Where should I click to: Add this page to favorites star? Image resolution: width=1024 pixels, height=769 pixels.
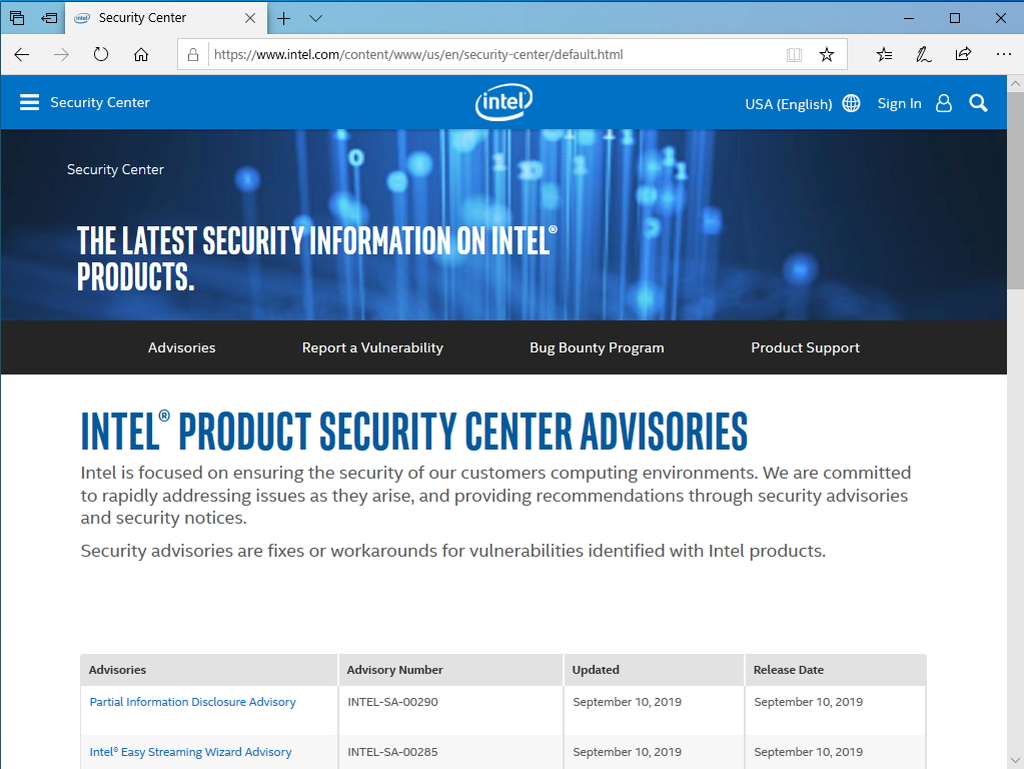(827, 54)
